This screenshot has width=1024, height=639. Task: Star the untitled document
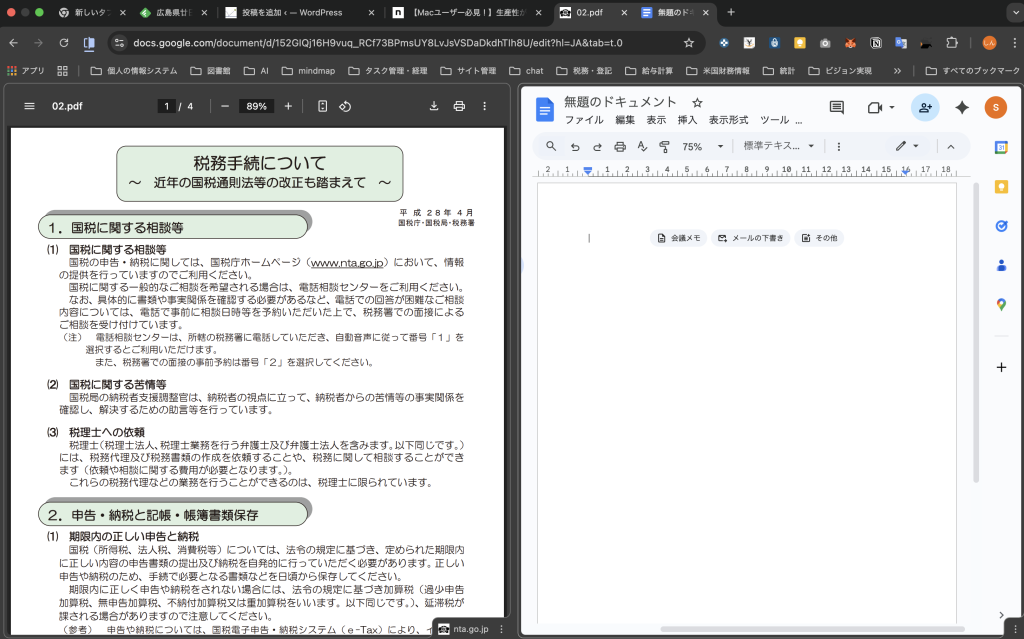click(697, 102)
